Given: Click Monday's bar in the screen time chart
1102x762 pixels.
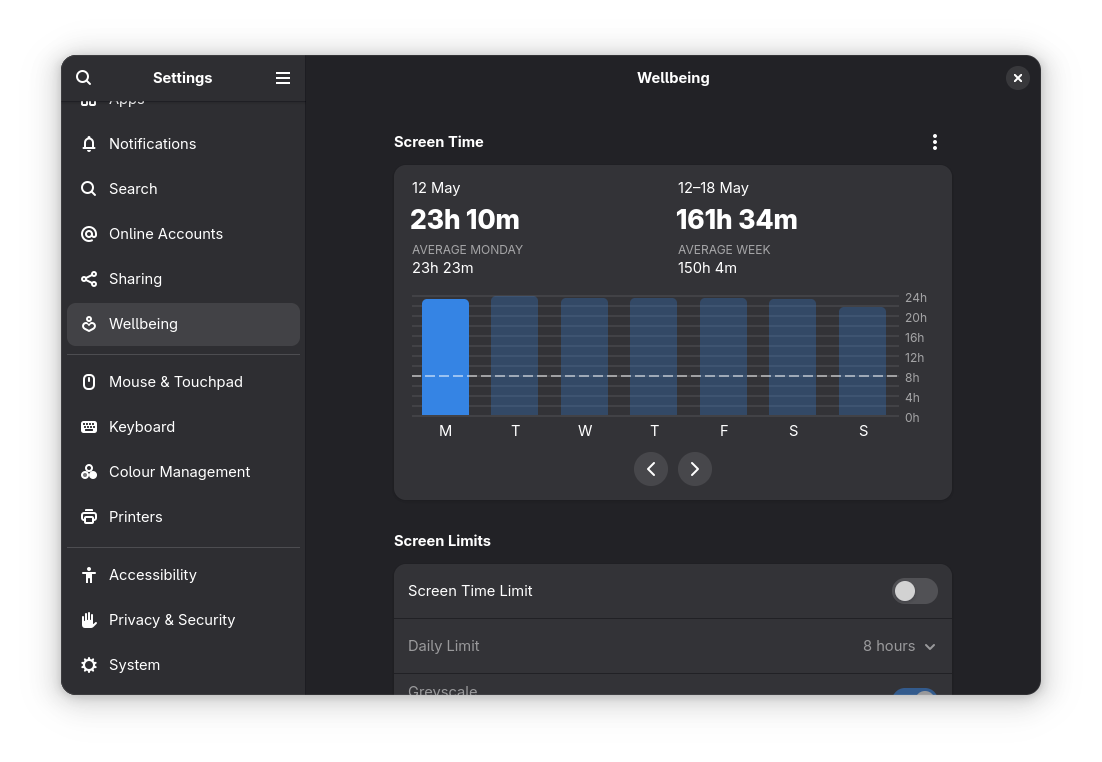Looking at the screenshot, I should [444, 357].
